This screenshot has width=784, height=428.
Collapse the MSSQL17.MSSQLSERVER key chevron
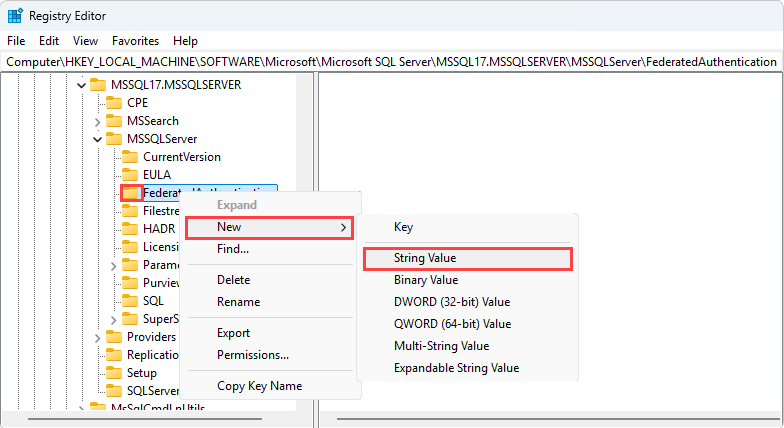pos(81,85)
